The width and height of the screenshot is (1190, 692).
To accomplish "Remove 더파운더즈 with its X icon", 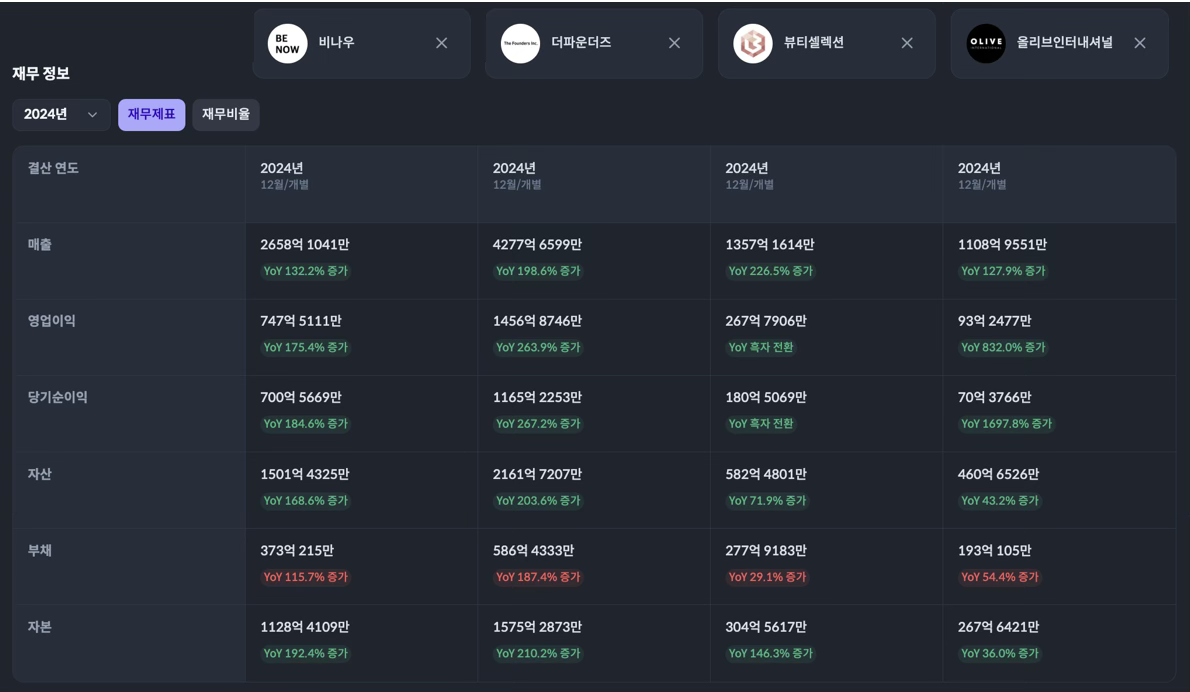I will [x=674, y=43].
